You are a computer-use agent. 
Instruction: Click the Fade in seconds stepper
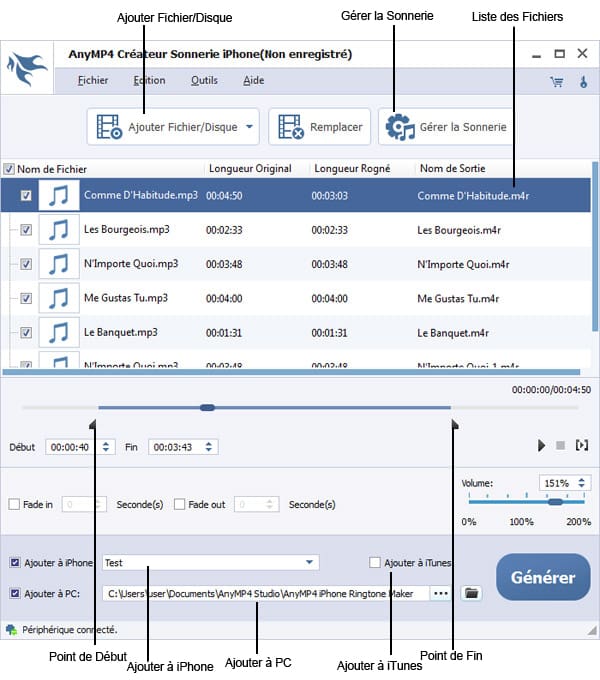coord(98,504)
